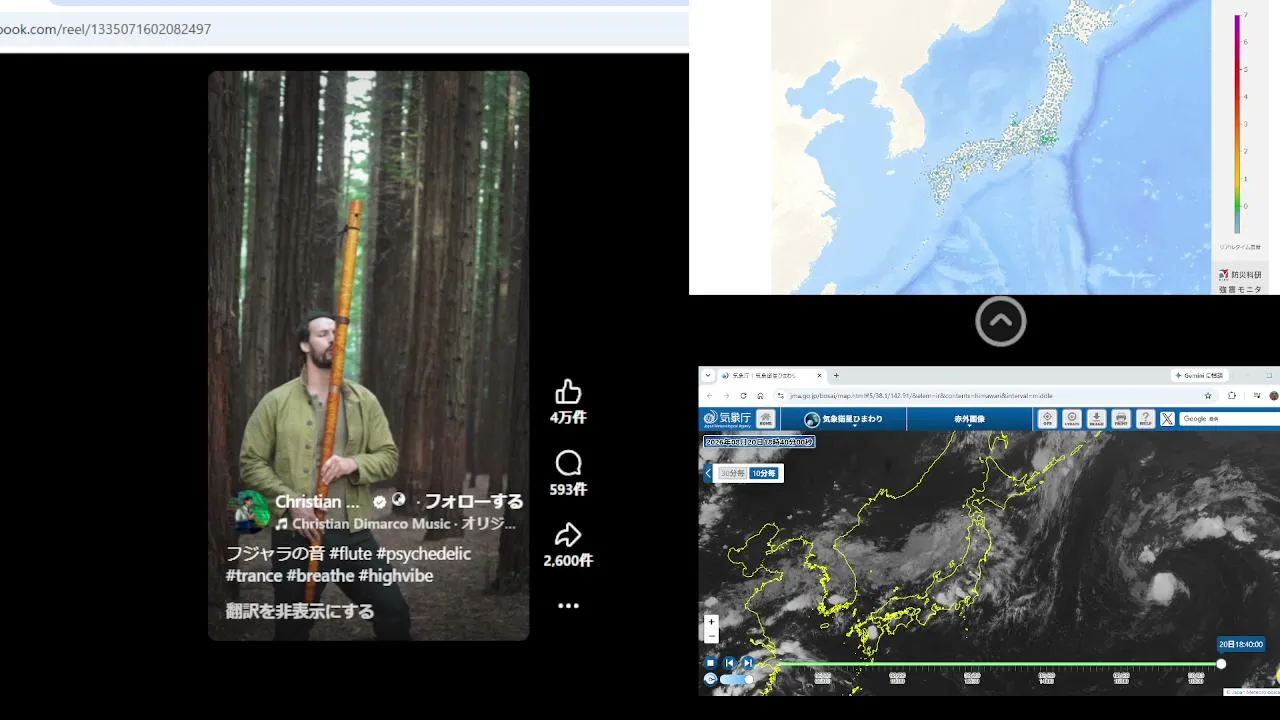Open Christian's profile picture avatar
The width and height of the screenshot is (1280, 720).
point(250,511)
